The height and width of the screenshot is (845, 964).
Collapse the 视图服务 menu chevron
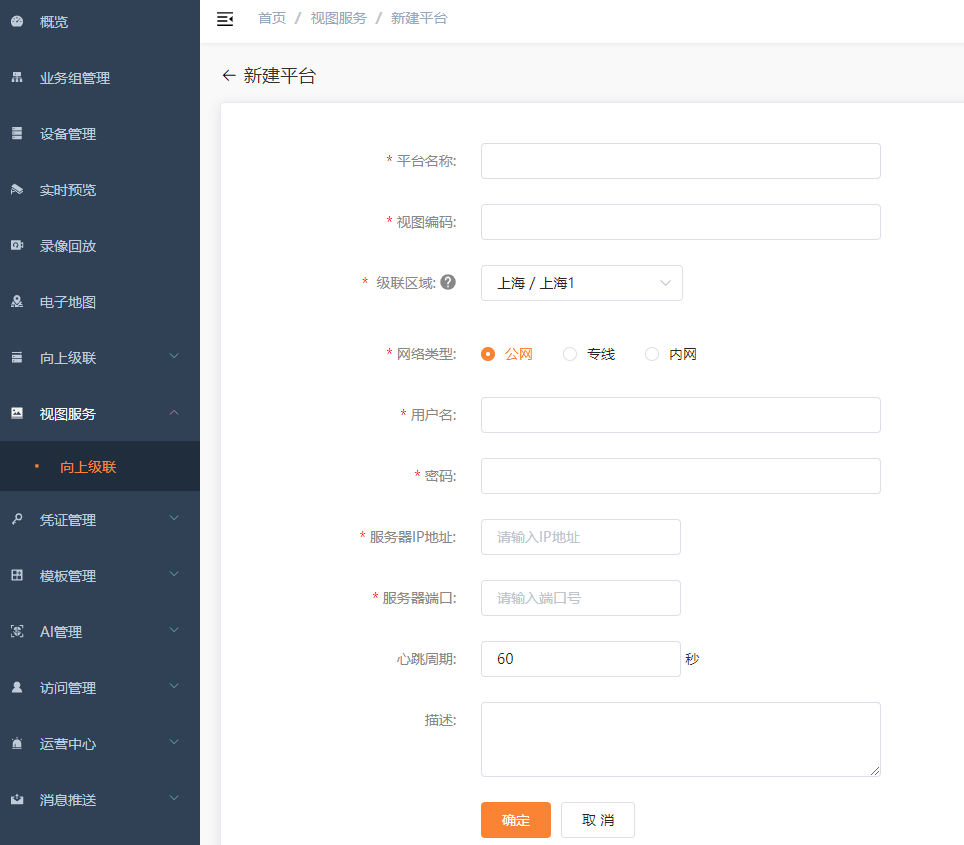(174, 412)
